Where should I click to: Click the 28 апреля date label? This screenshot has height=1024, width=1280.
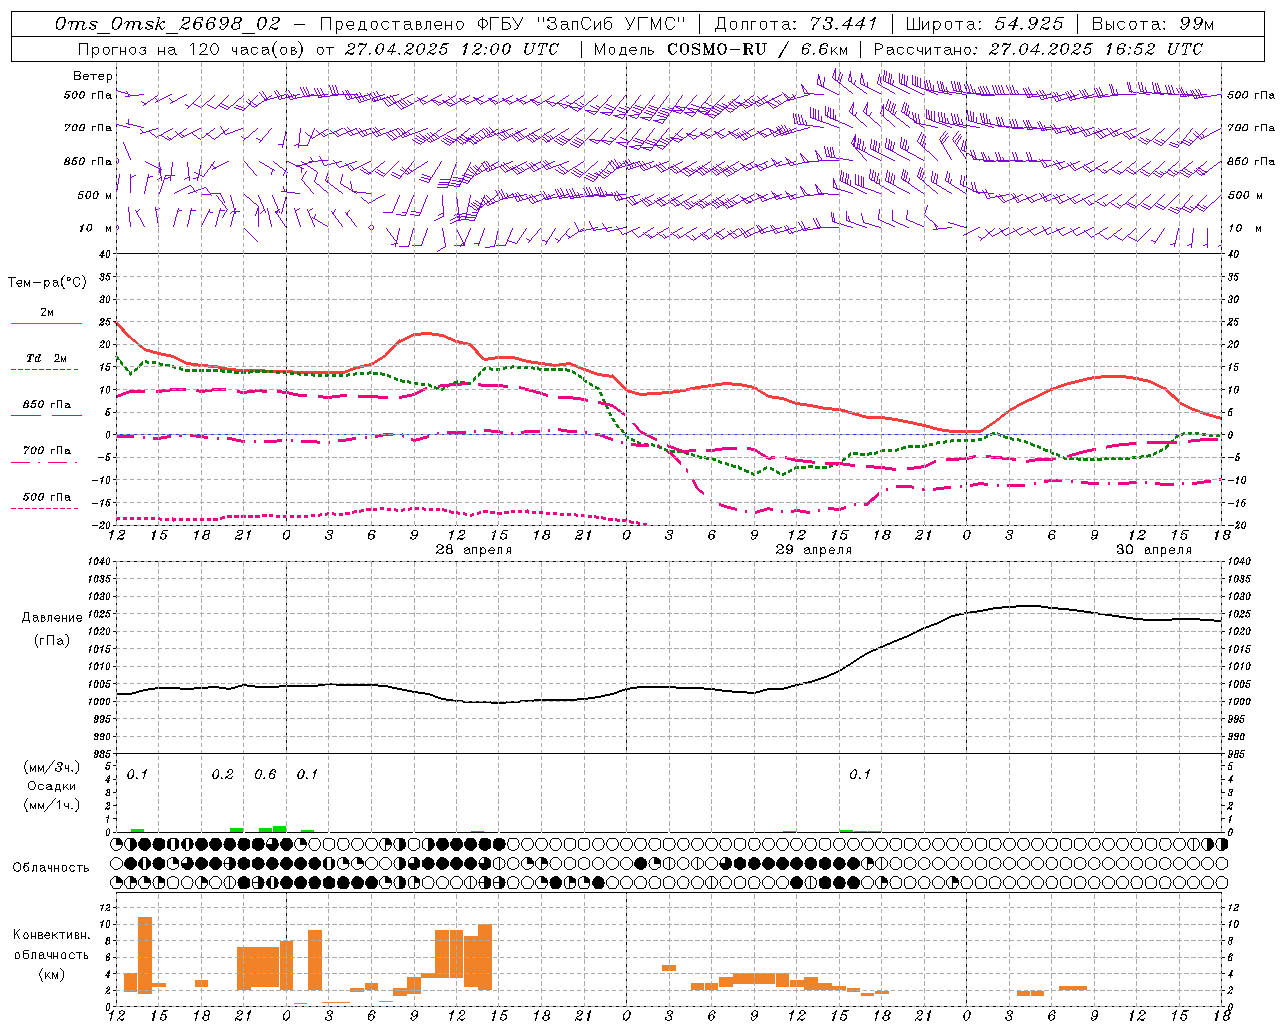[x=473, y=550]
